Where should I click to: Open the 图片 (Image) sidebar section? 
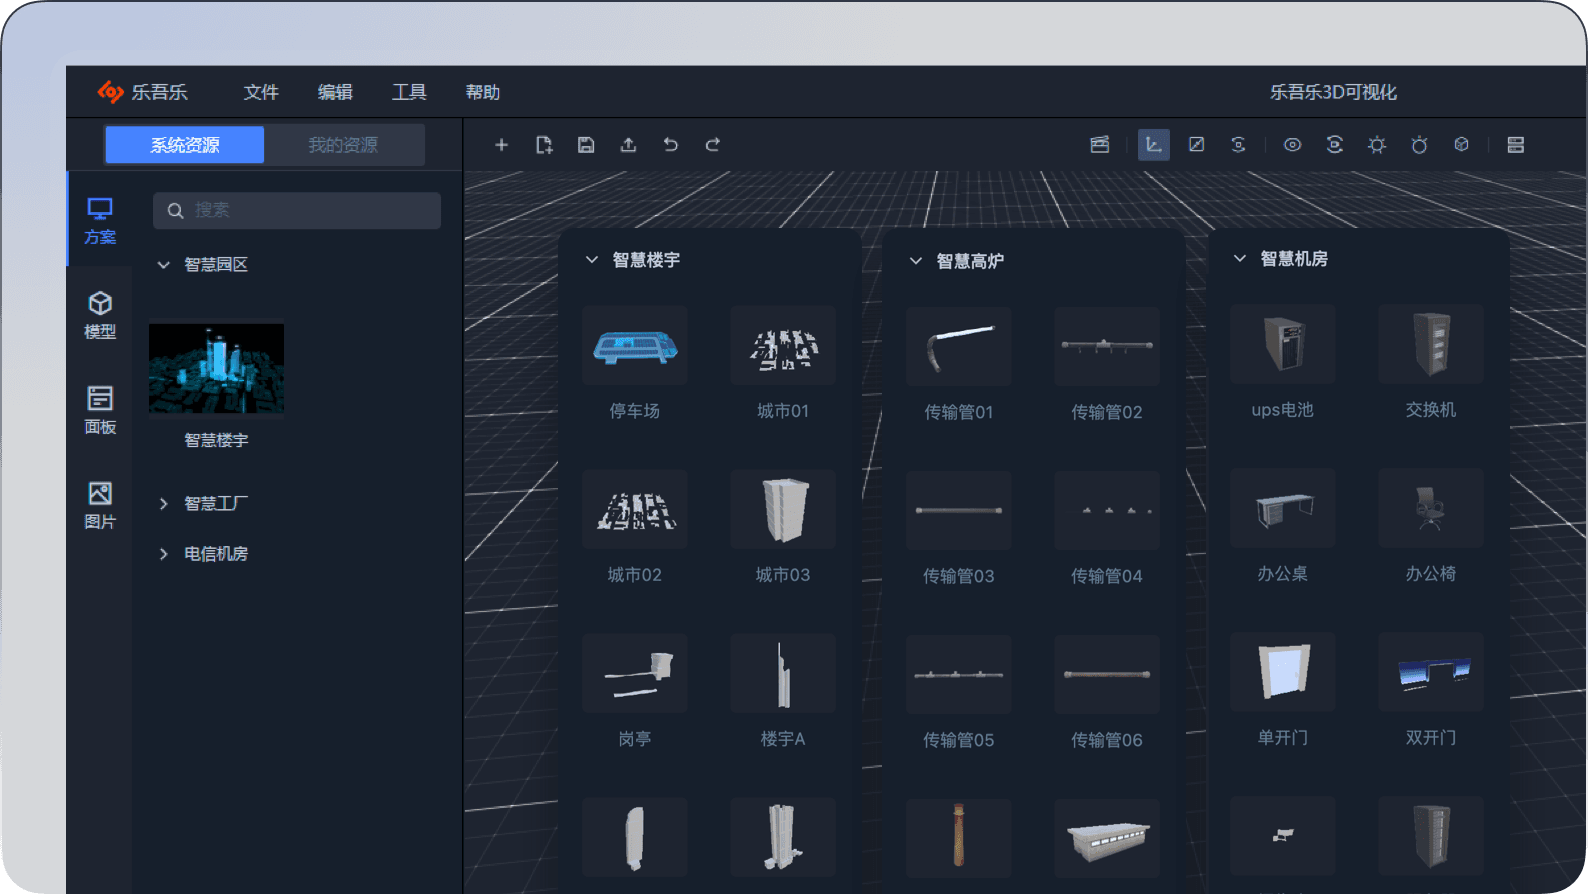pyautogui.click(x=100, y=505)
